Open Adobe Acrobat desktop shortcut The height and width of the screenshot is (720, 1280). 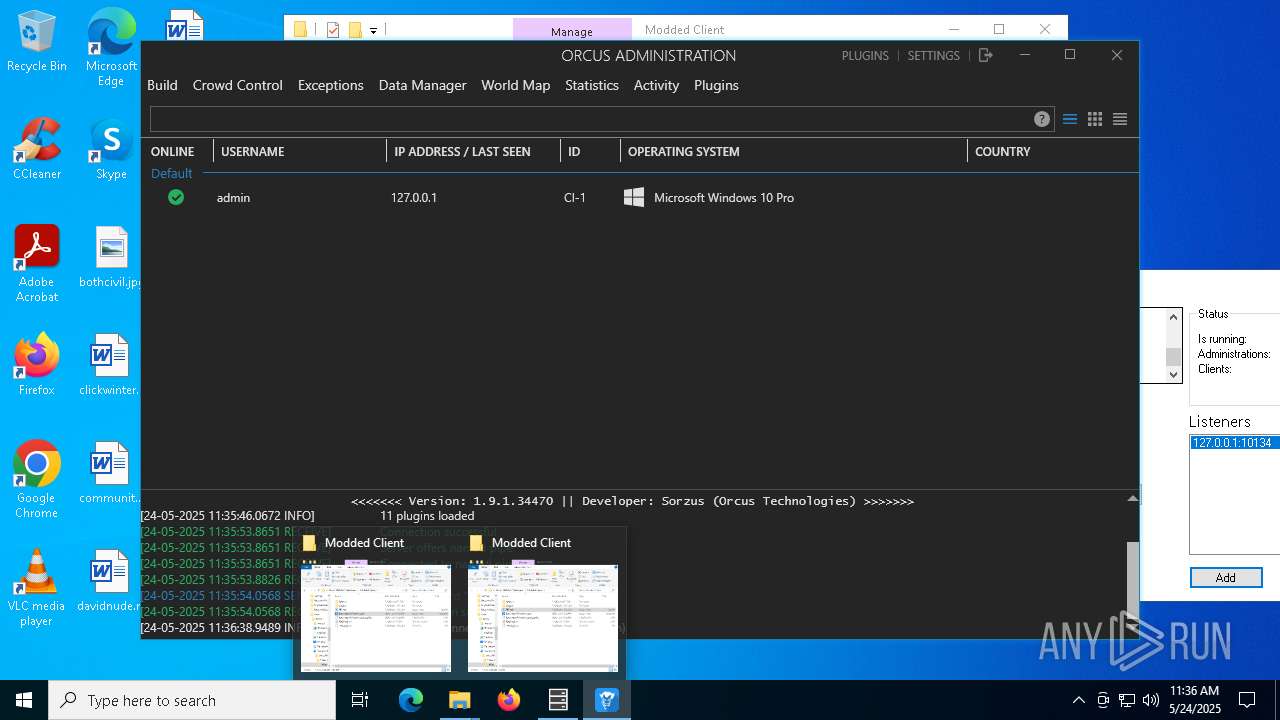[x=37, y=264]
